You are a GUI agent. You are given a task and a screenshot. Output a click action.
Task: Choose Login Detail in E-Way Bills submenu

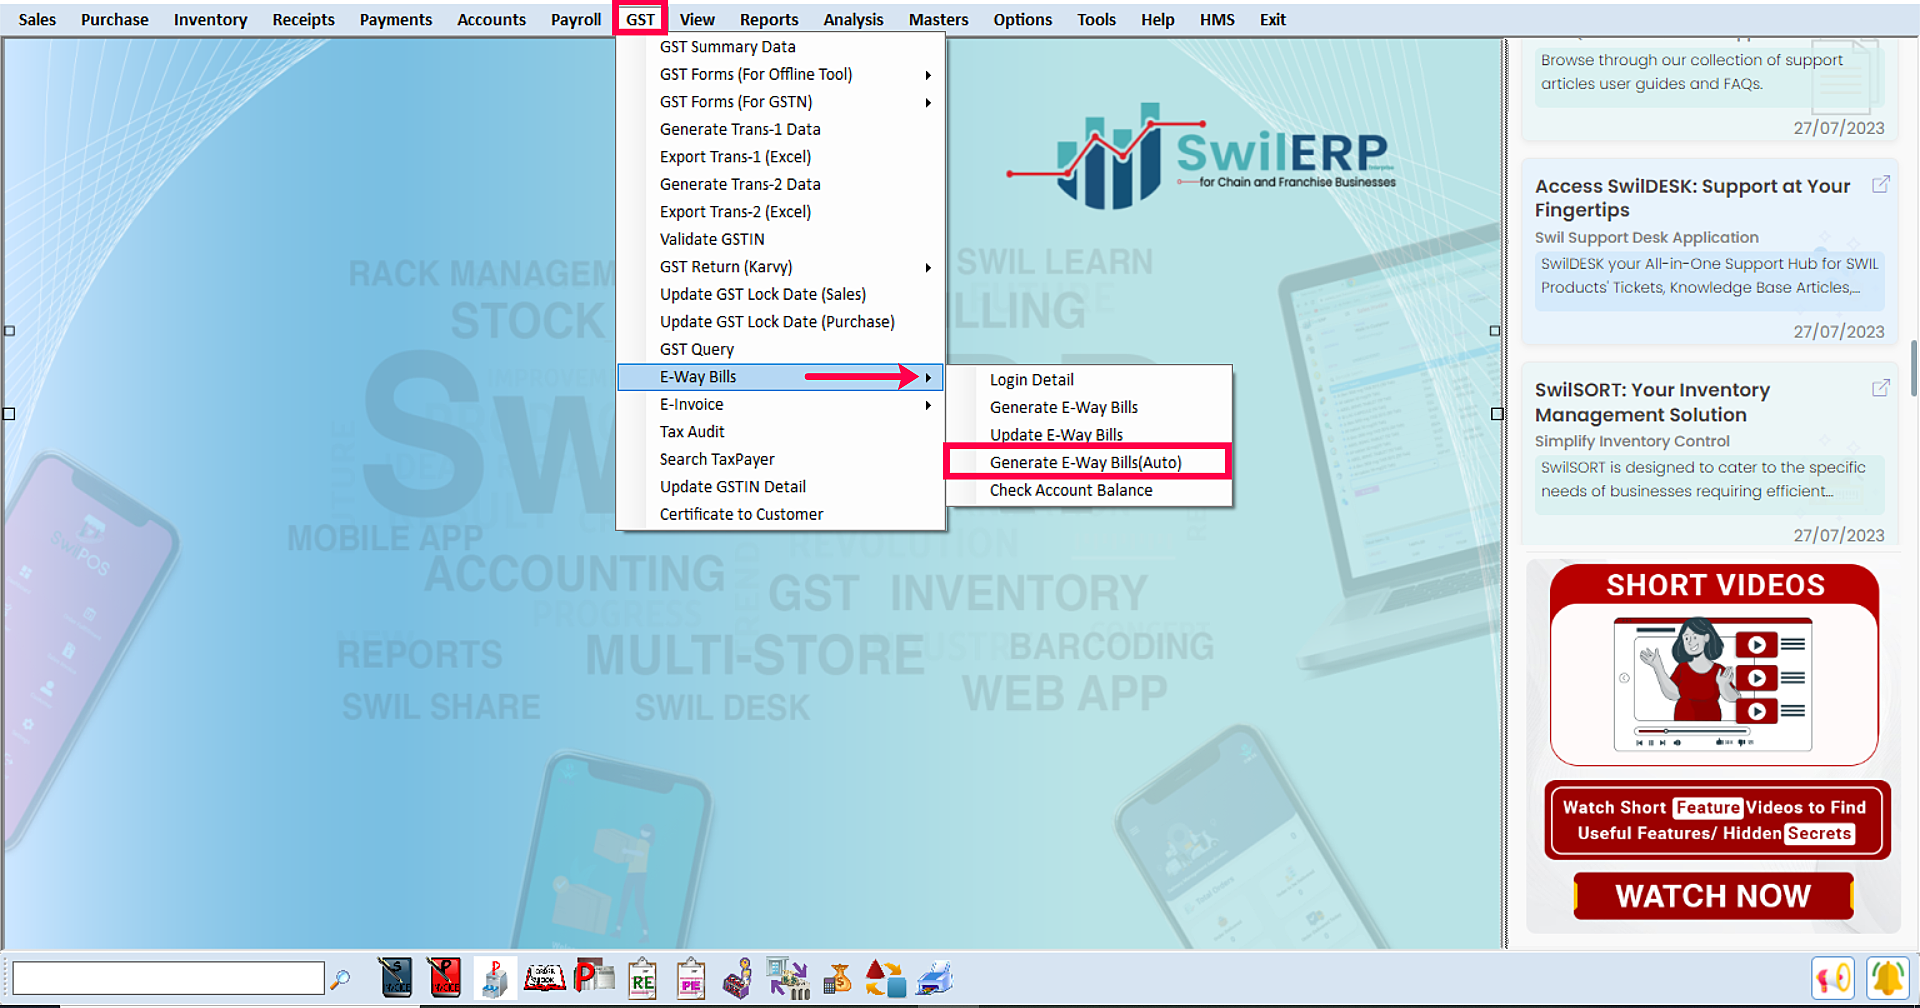click(1089, 380)
